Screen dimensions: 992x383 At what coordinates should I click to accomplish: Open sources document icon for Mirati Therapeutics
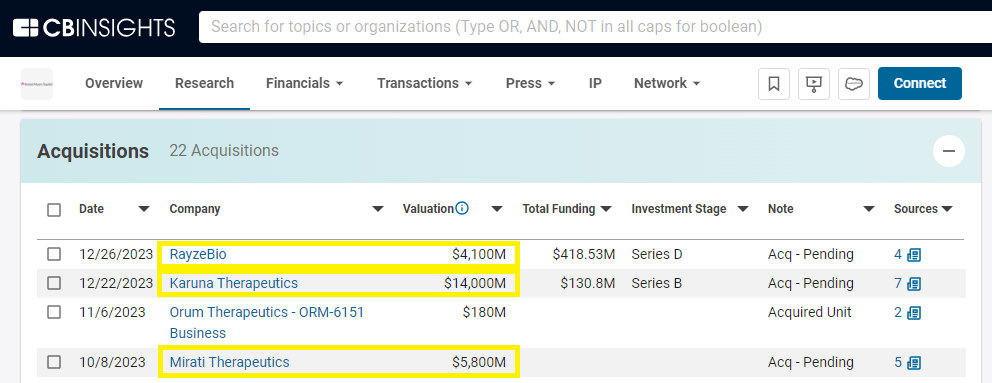pos(914,363)
